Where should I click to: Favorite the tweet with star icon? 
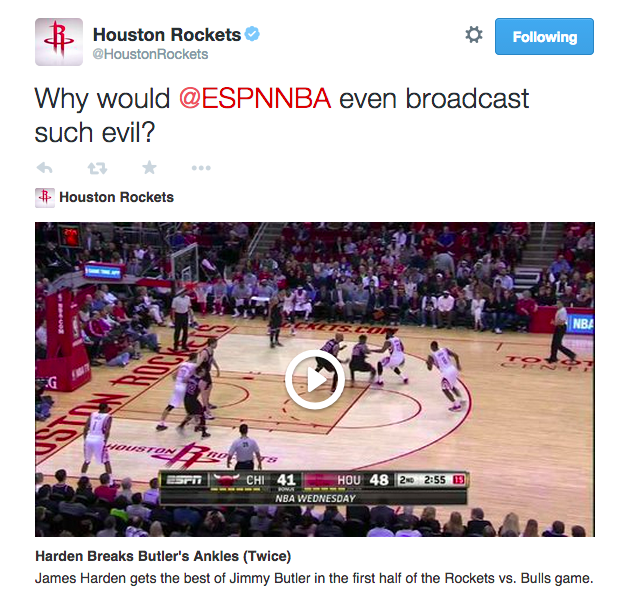149,168
